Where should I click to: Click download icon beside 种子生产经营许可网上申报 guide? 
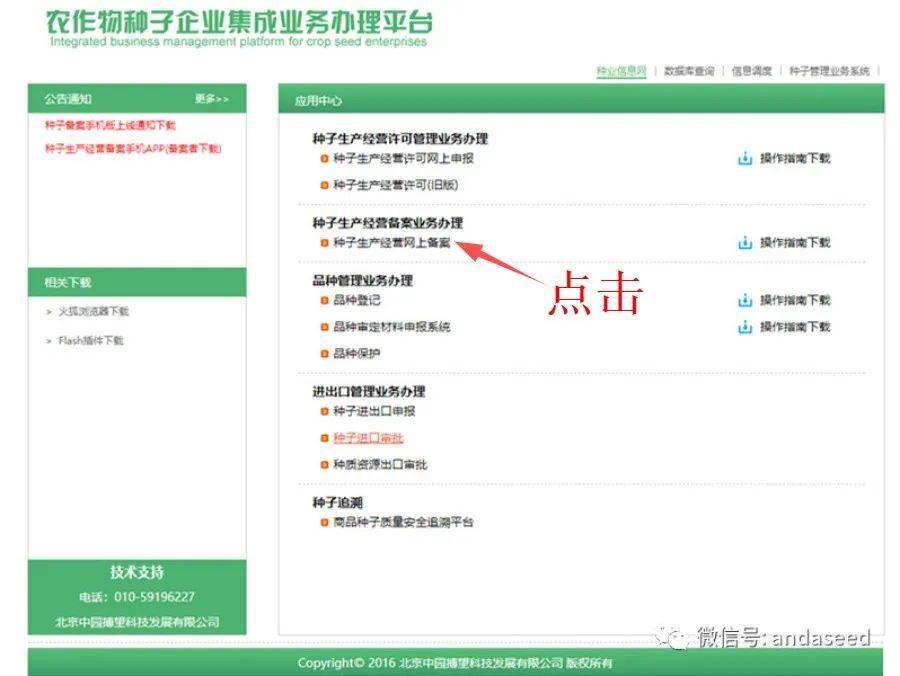[744, 158]
